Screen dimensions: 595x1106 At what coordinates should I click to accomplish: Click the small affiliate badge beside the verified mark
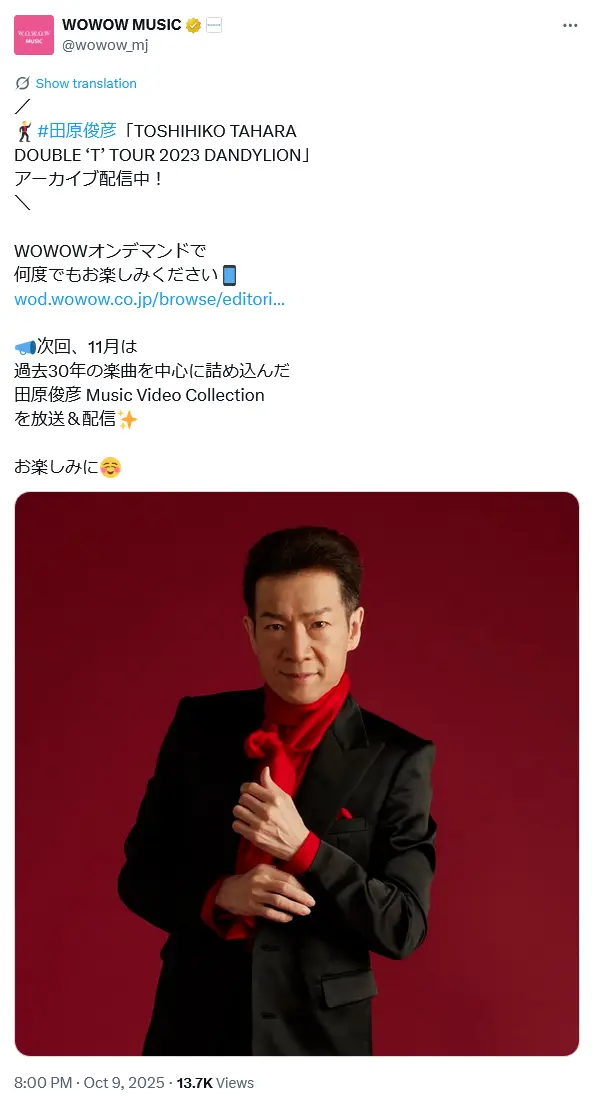coord(214,25)
